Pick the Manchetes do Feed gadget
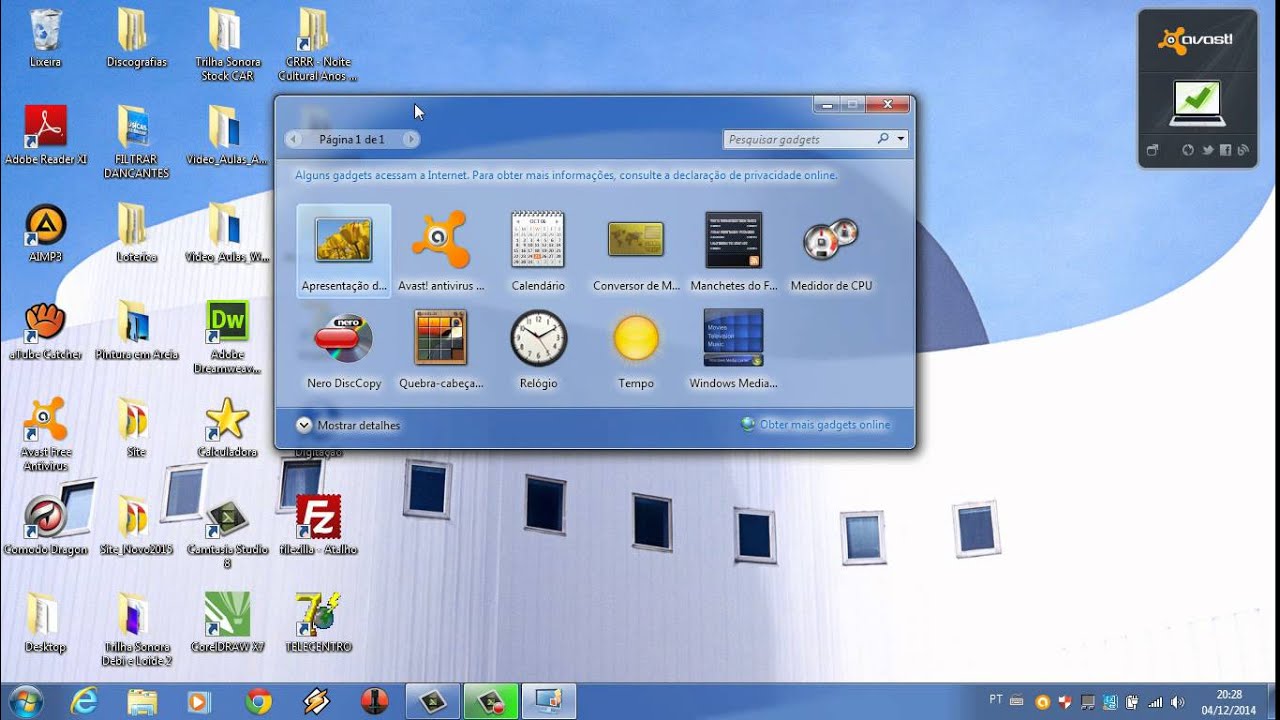Screen dimensions: 1280x720 point(734,251)
